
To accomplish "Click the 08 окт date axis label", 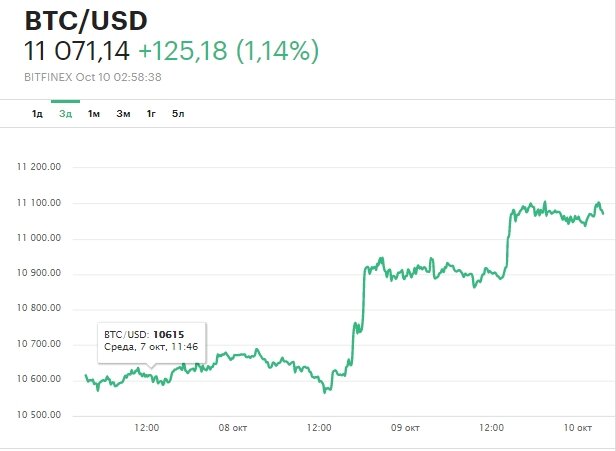I will coord(232,428).
